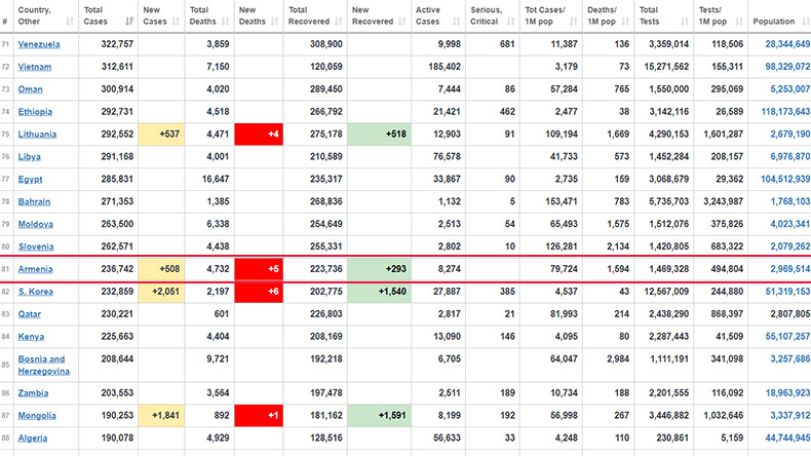The width and height of the screenshot is (811, 456).
Task: Click sort arrows in New Cases header
Action: point(176,22)
